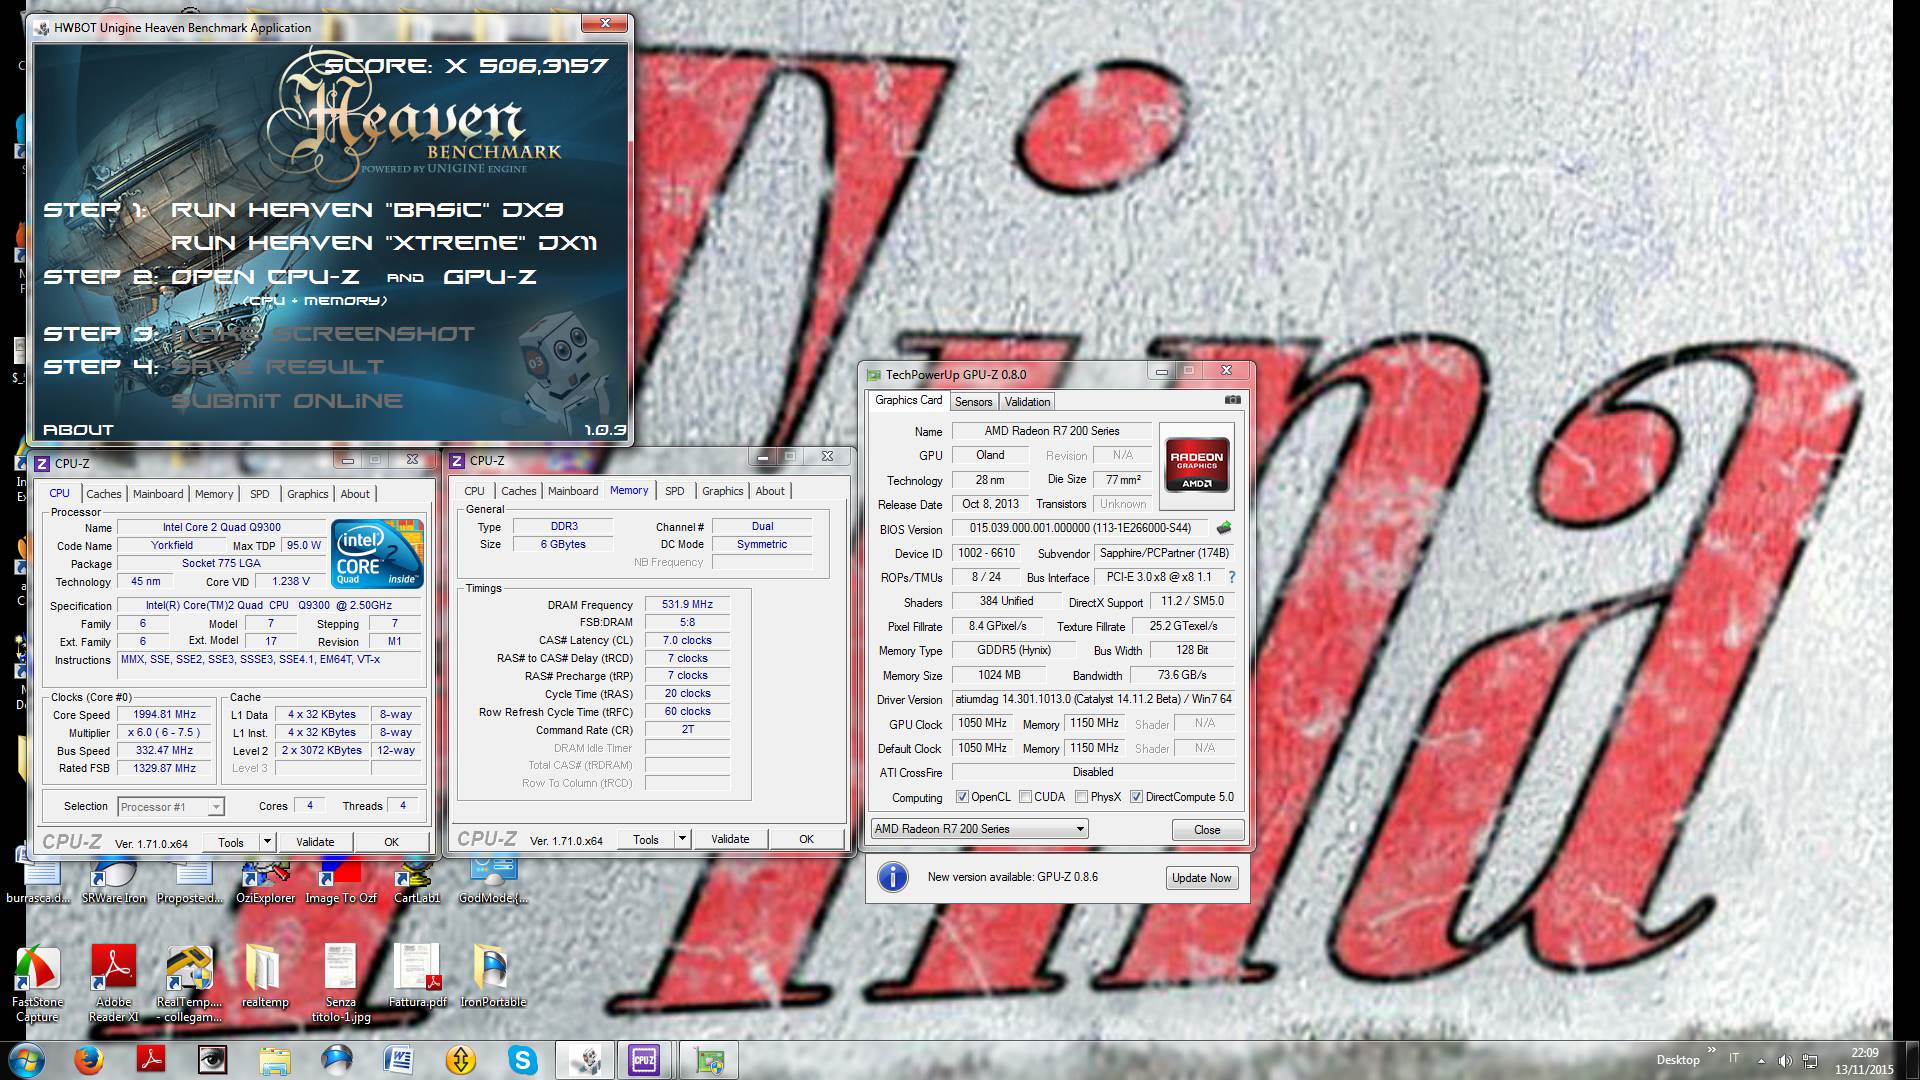Select the Fattura.pdf desktop file
Image resolution: width=1920 pixels, height=1080 pixels.
(x=417, y=977)
